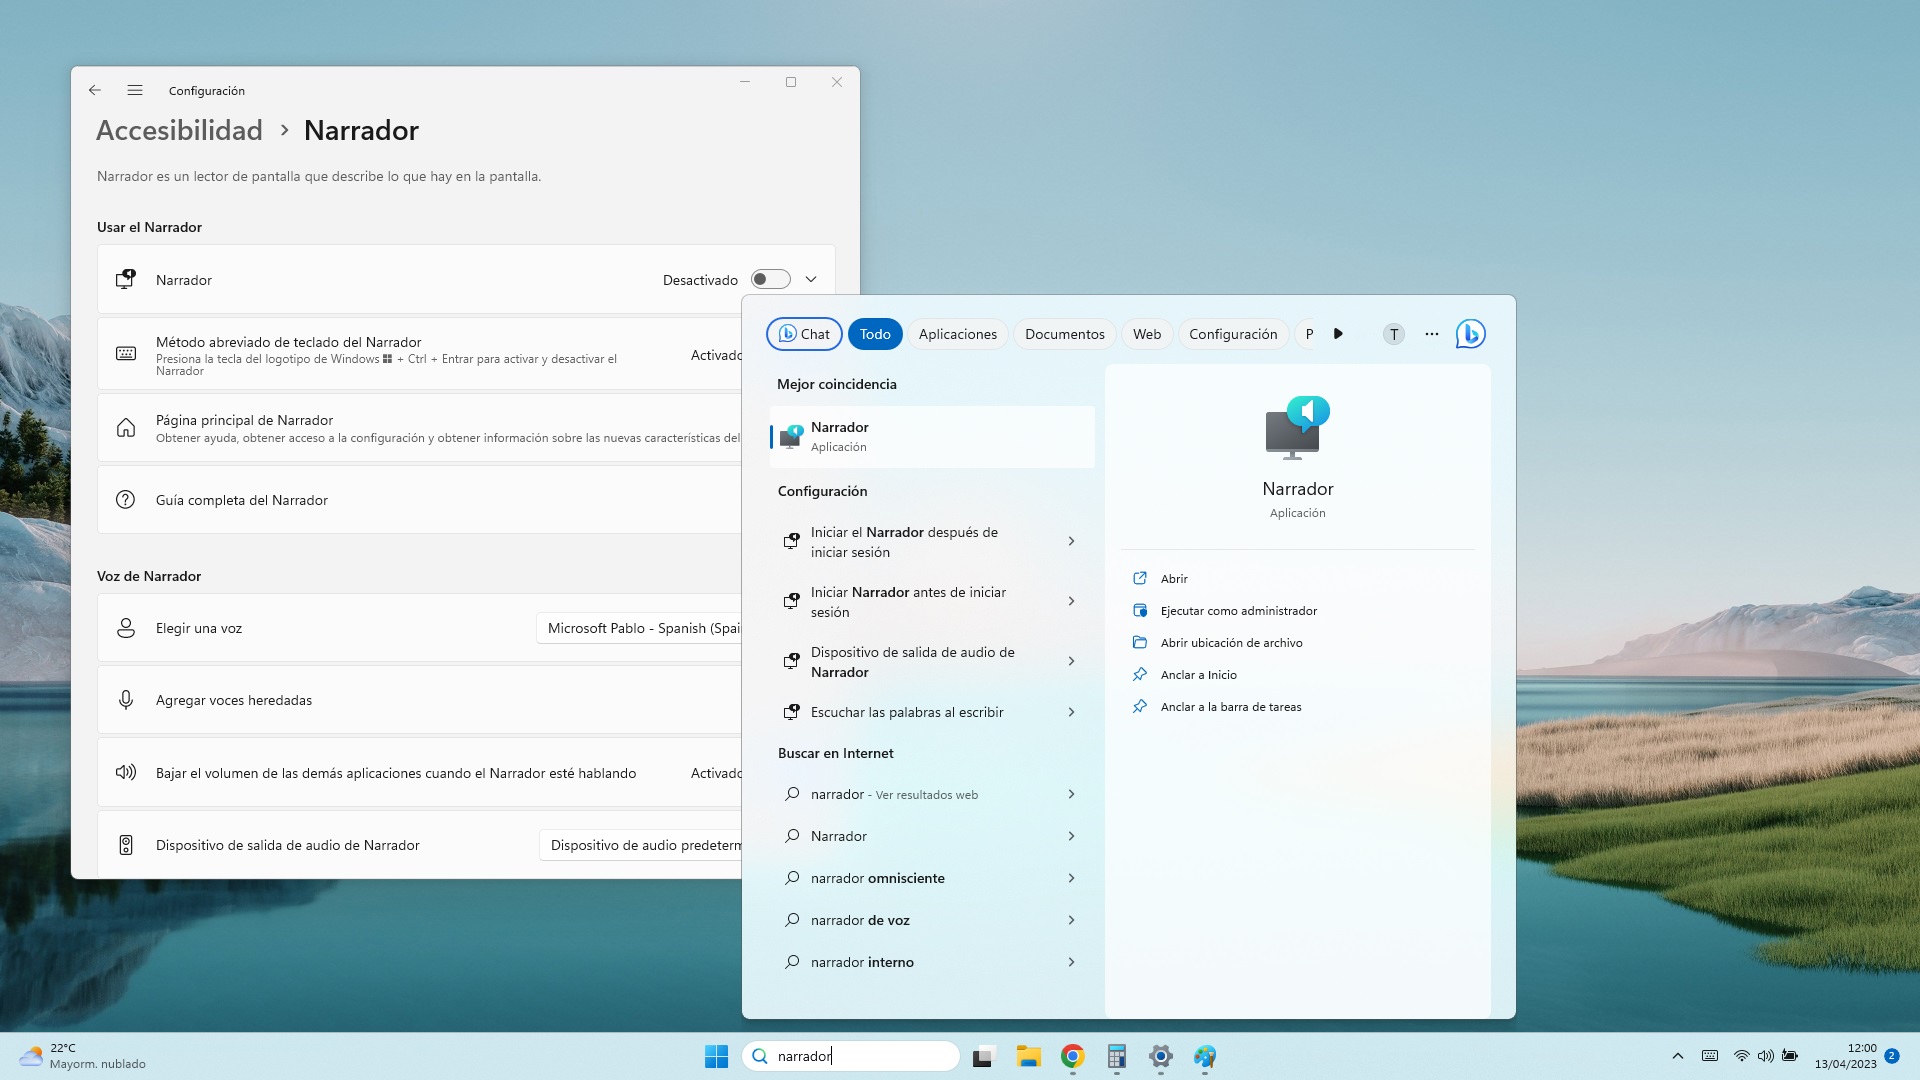This screenshot has width=1920, height=1080.
Task: Click Anclar a Inicio
Action: pos(1198,675)
